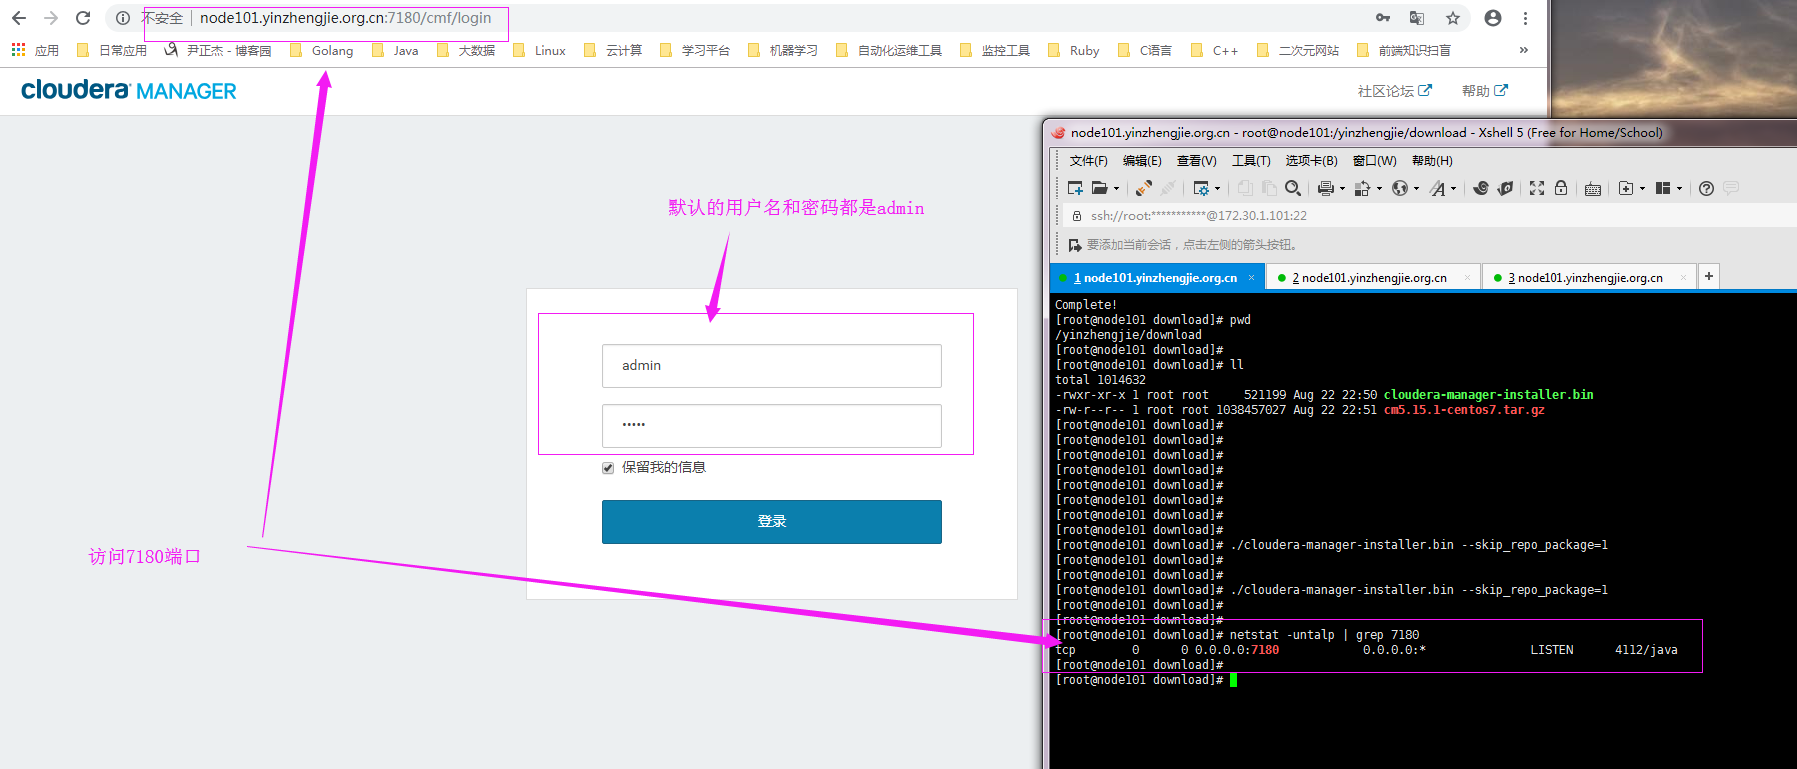Screen dimensions: 1797x769
Task: Click the password input field
Action: [x=772, y=426]
